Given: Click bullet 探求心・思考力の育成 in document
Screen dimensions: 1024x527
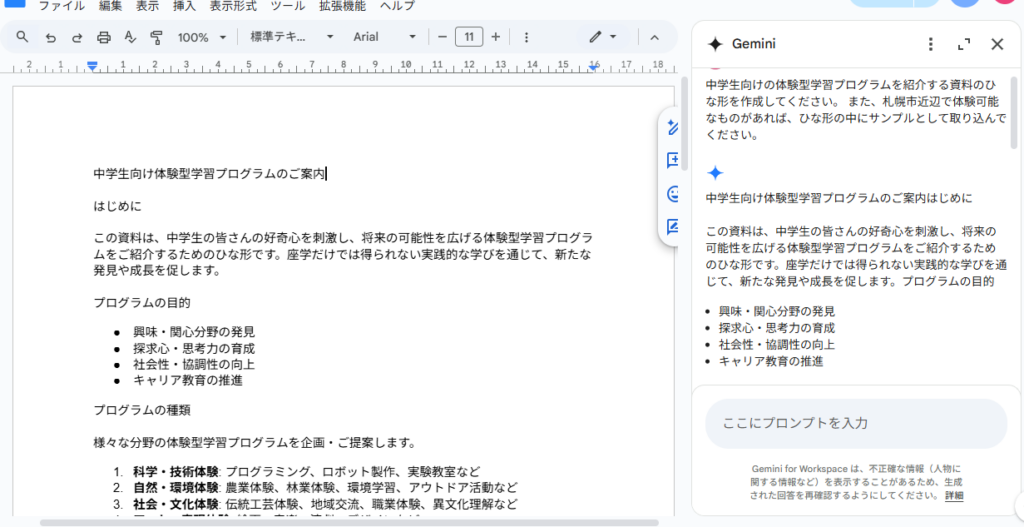Looking at the screenshot, I should tap(194, 349).
